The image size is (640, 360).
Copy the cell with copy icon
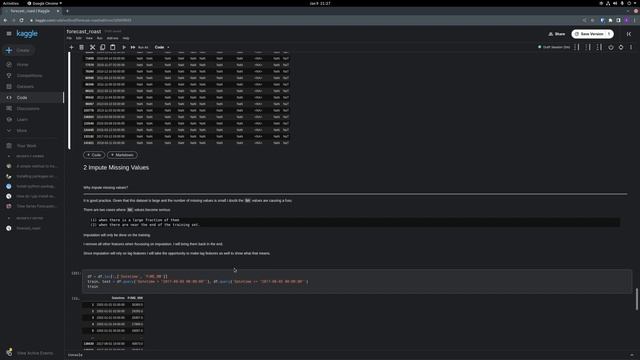[102, 47]
